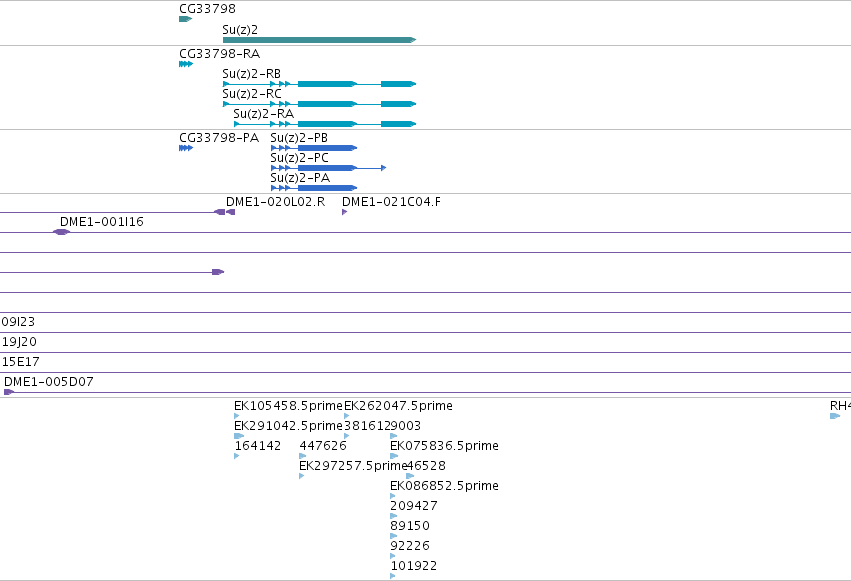The image size is (851, 581).
Task: Open the EK297257.5prime EST label
Action: tap(353, 466)
